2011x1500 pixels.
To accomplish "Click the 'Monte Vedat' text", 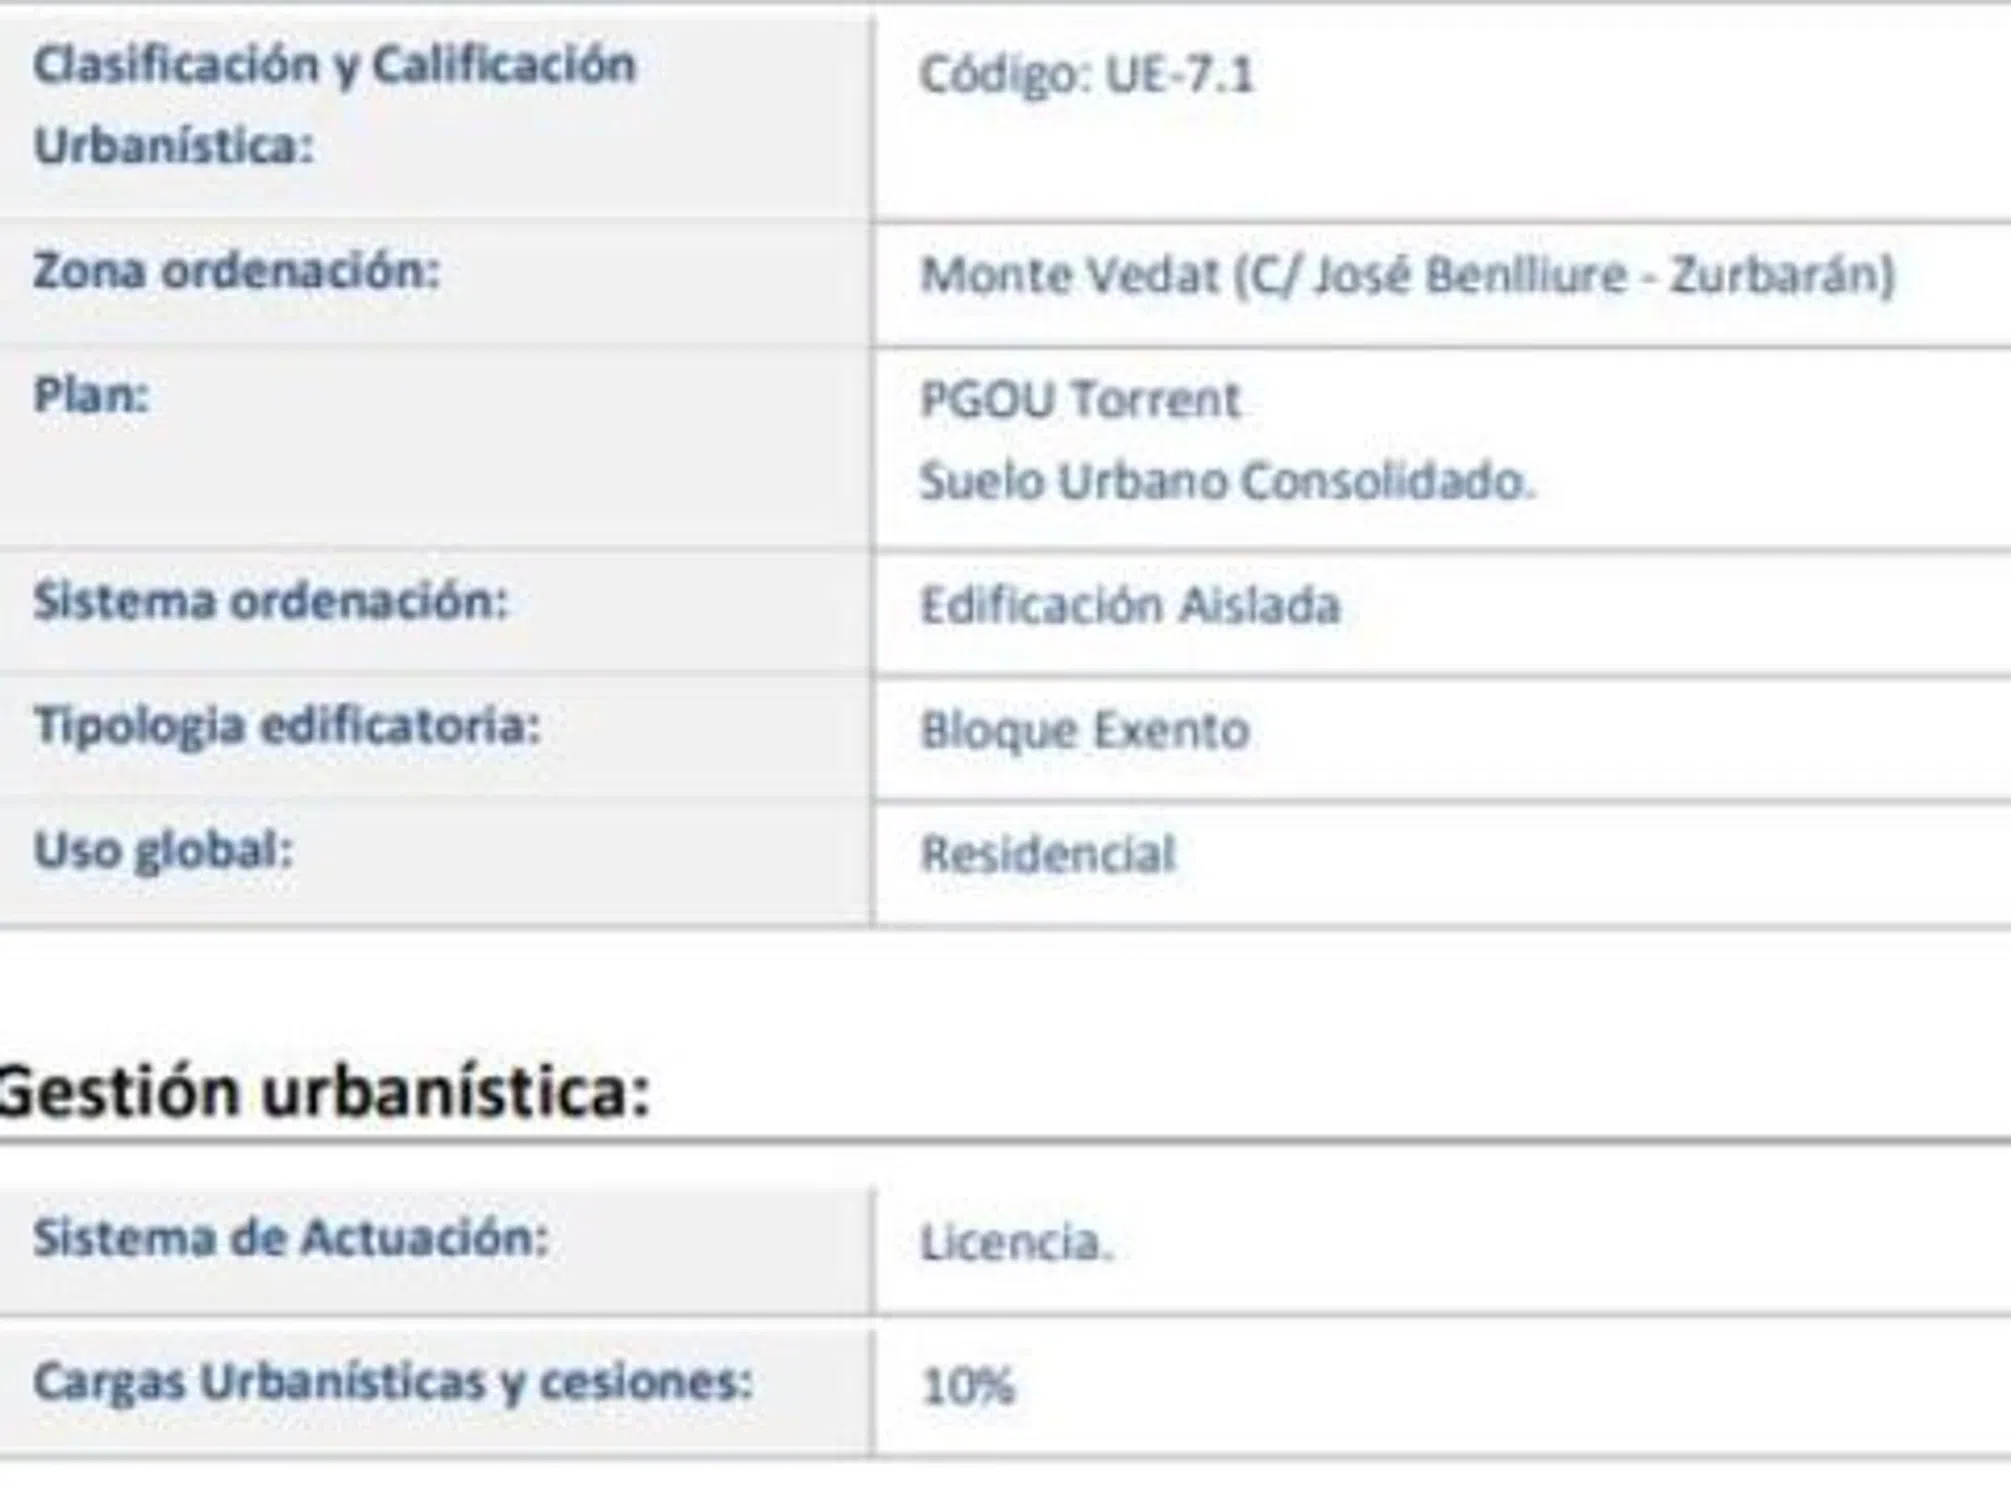I will [x=1069, y=275].
